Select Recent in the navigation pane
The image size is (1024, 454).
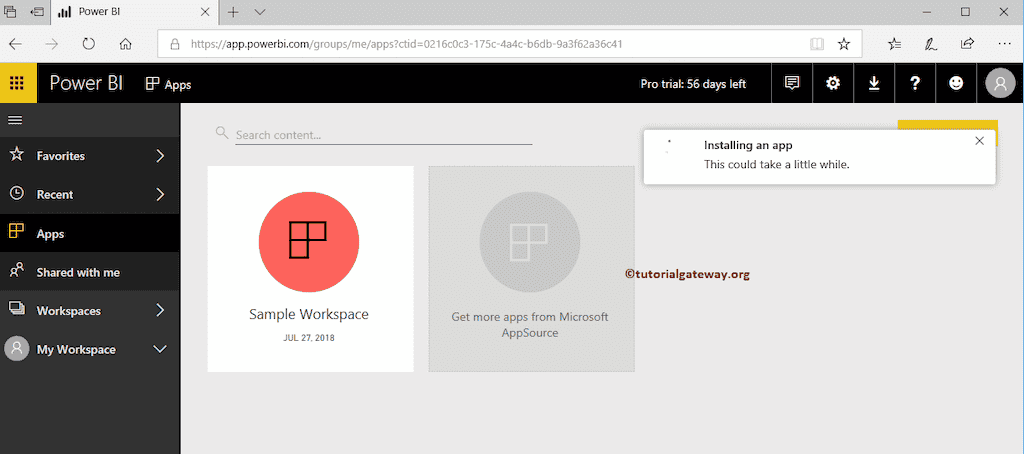tap(89, 195)
